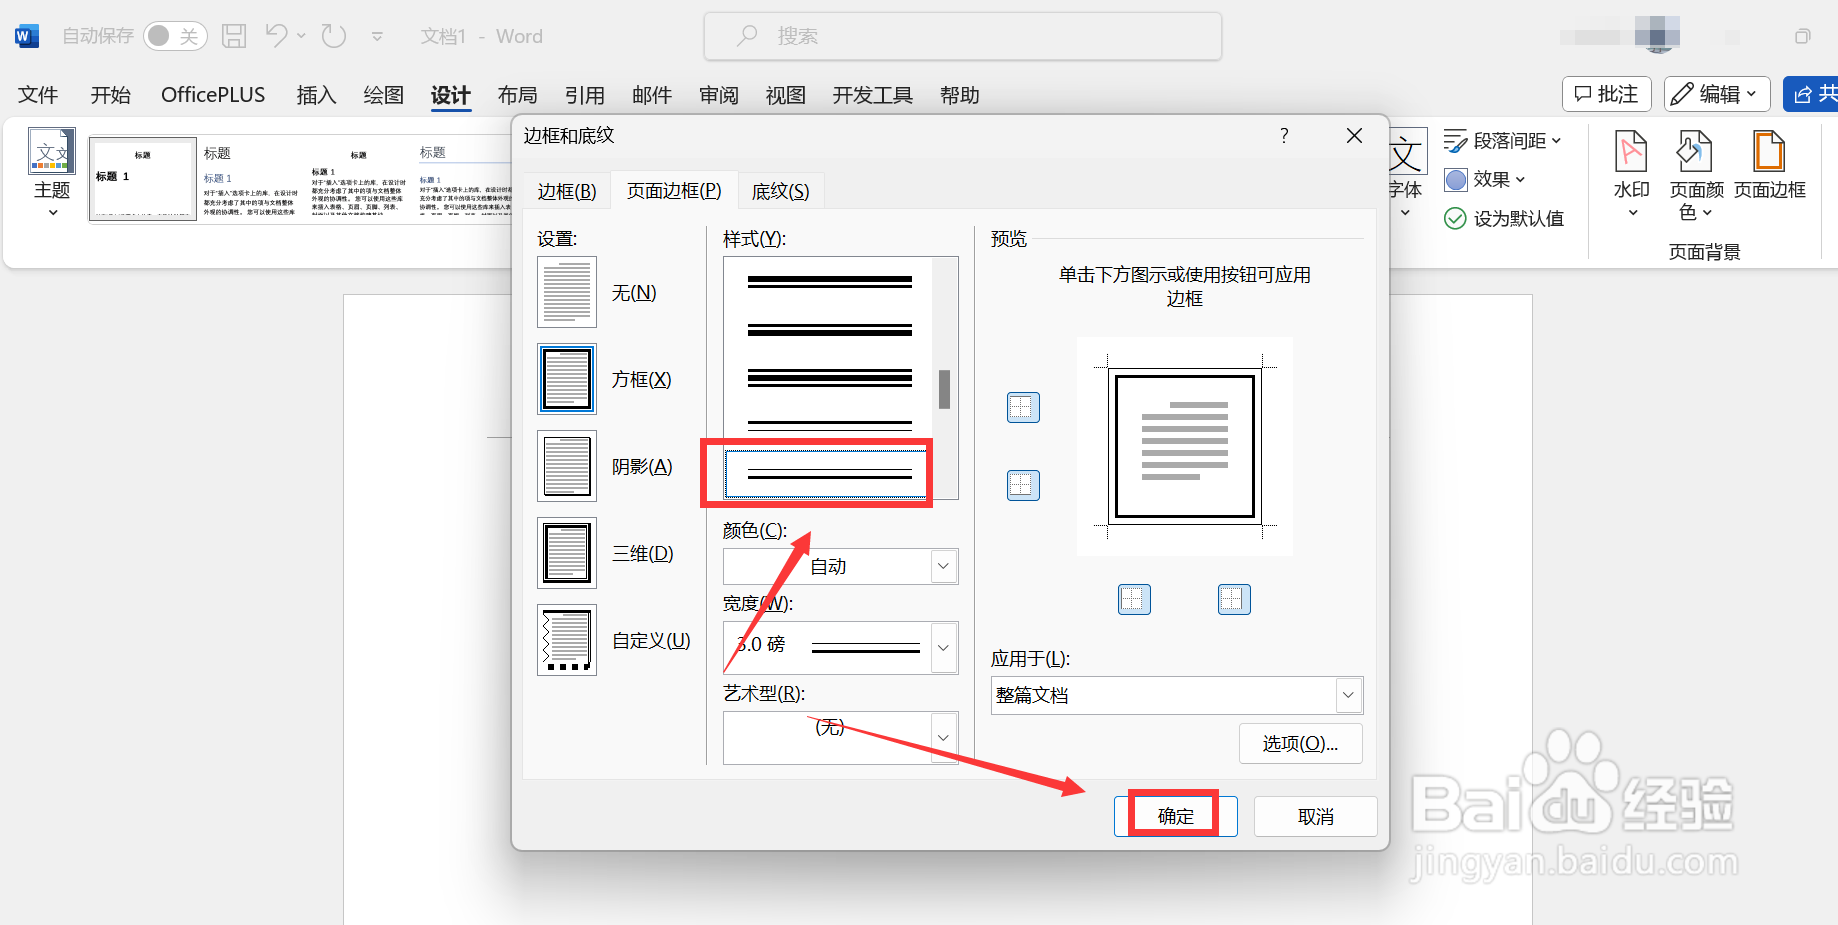Click the dialog help question mark
This screenshot has width=1838, height=925.
[1284, 136]
